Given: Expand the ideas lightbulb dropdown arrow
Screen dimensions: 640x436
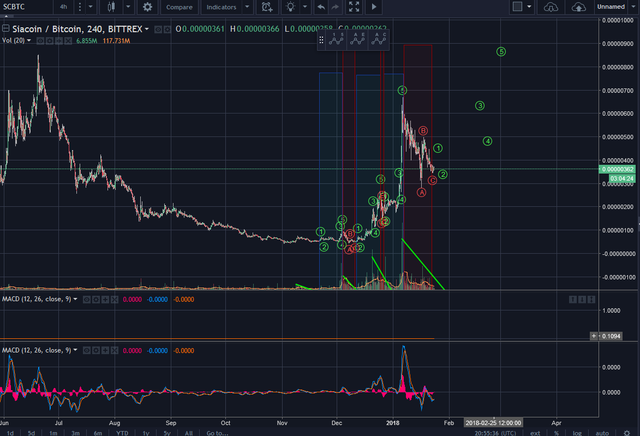Looking at the screenshot, I should coord(304,7).
